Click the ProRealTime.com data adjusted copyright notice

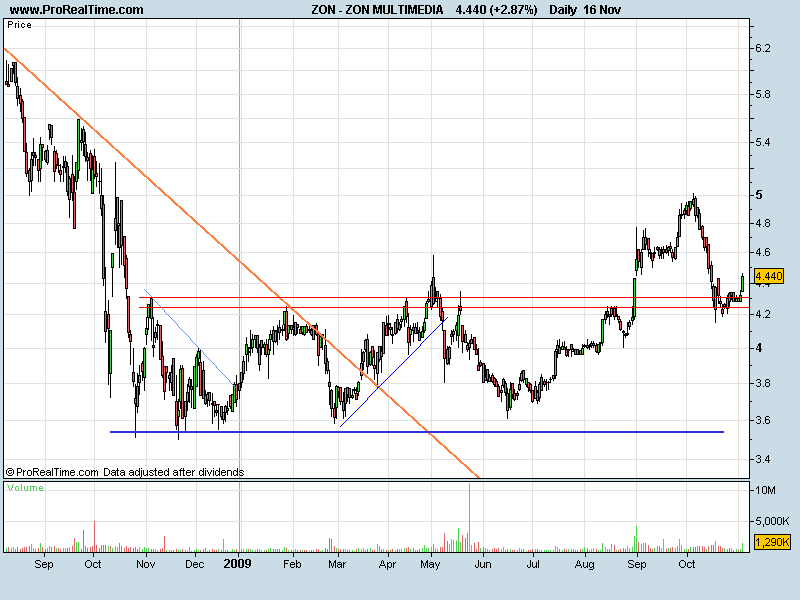[x=125, y=472]
